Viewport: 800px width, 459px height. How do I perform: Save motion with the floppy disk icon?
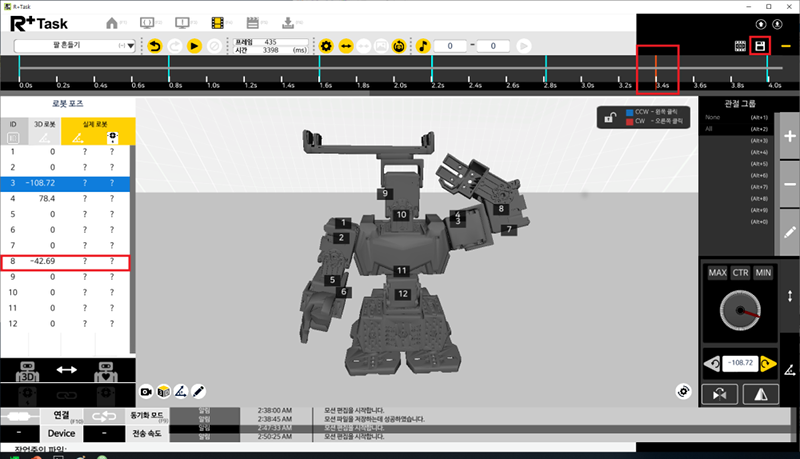760,46
